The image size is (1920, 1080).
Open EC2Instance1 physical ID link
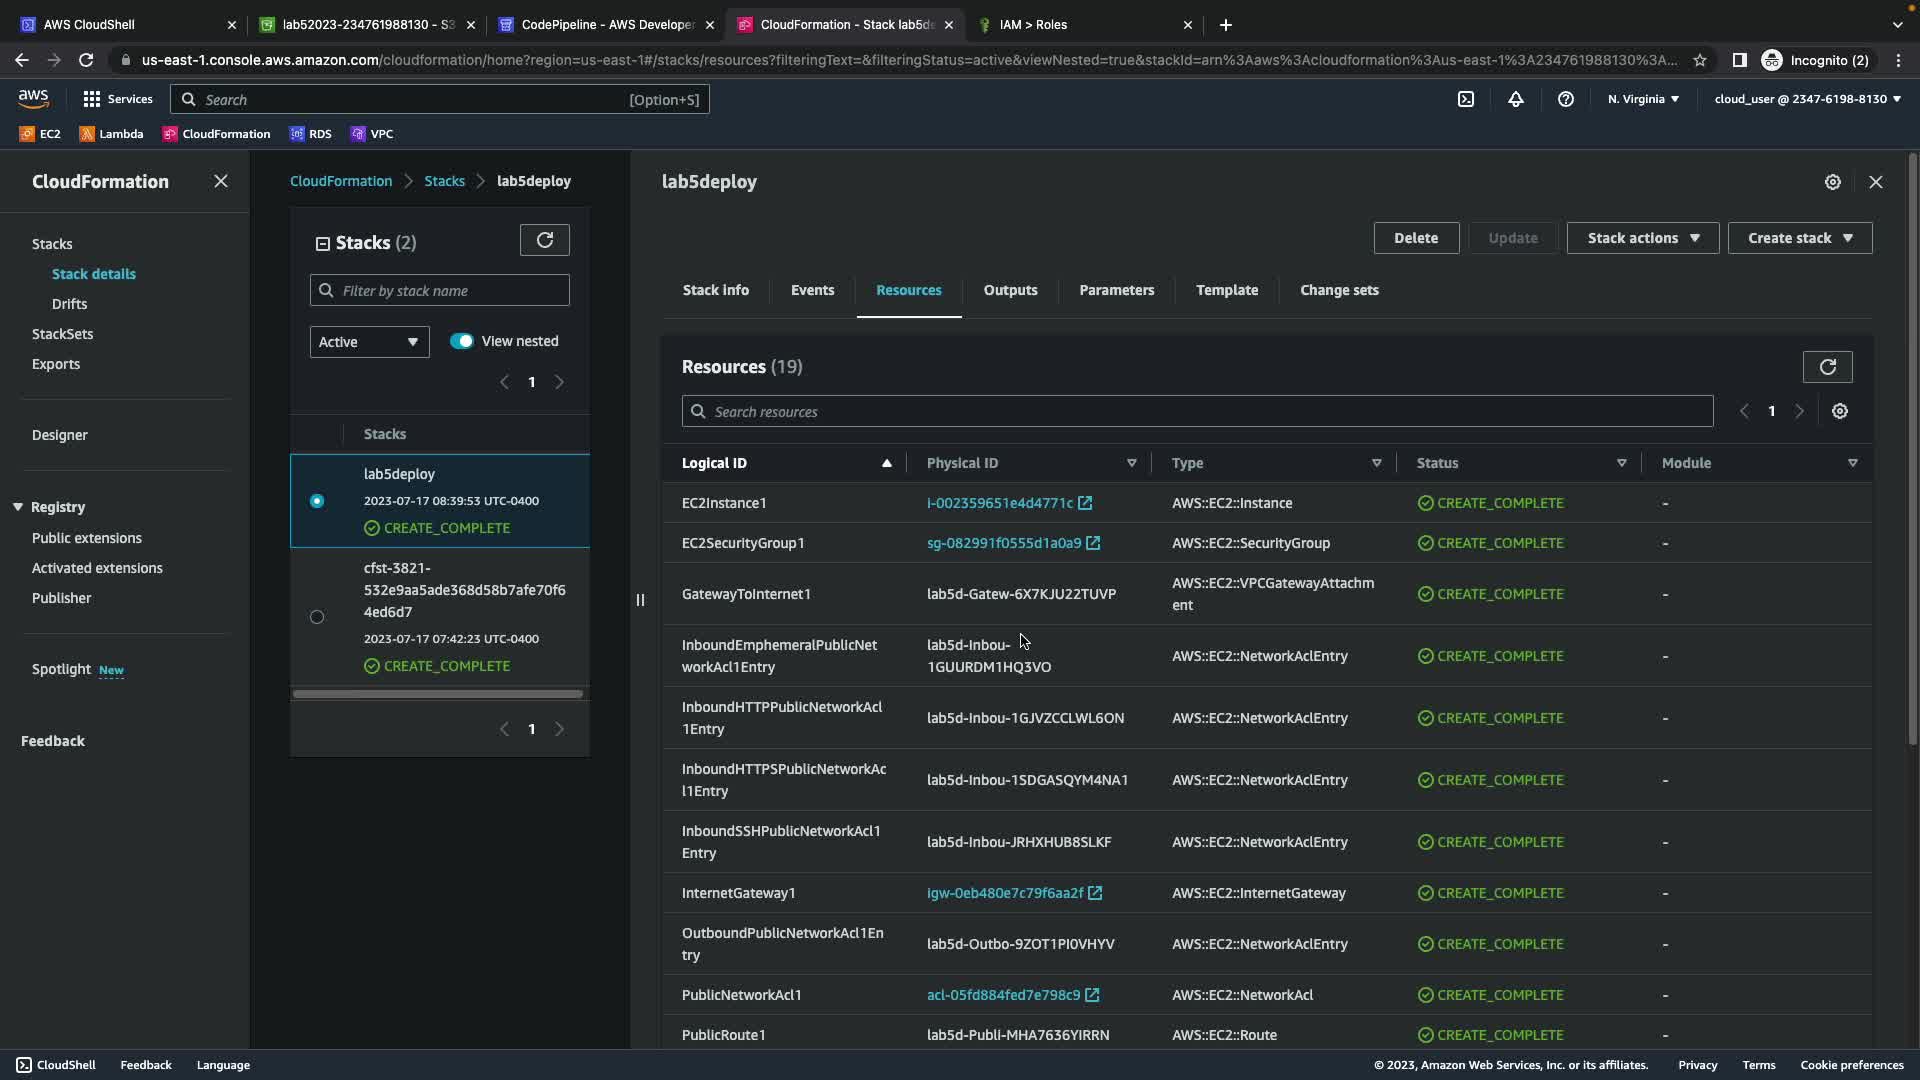click(x=999, y=503)
